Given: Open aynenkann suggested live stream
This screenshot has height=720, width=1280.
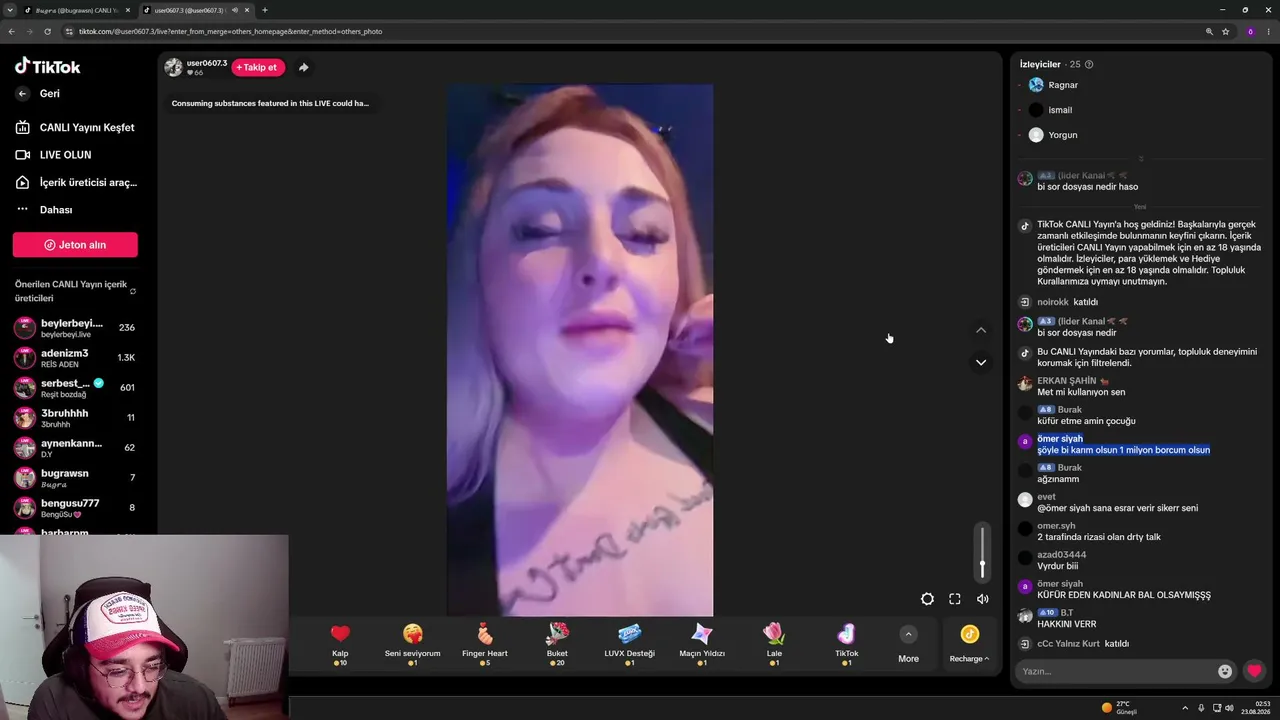Looking at the screenshot, I should [x=75, y=447].
